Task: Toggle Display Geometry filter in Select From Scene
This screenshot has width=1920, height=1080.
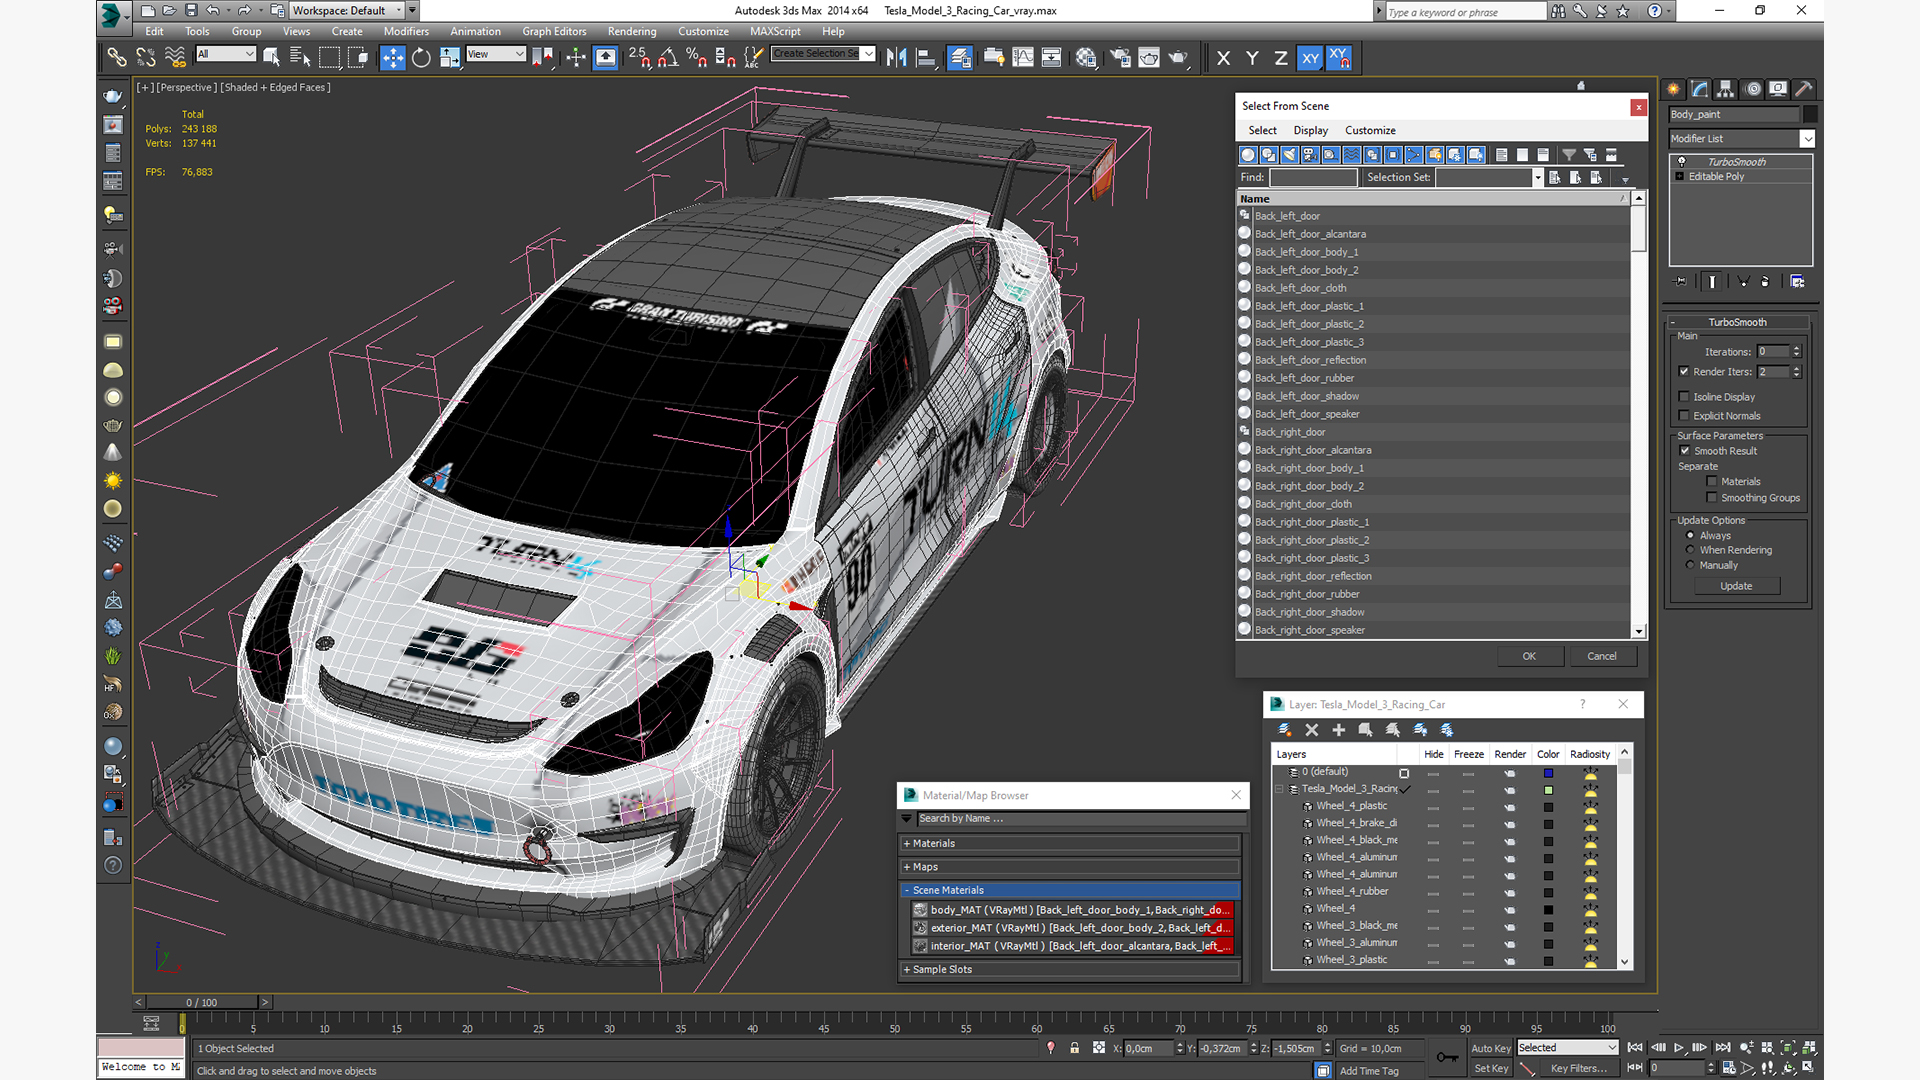Action: tap(1248, 155)
